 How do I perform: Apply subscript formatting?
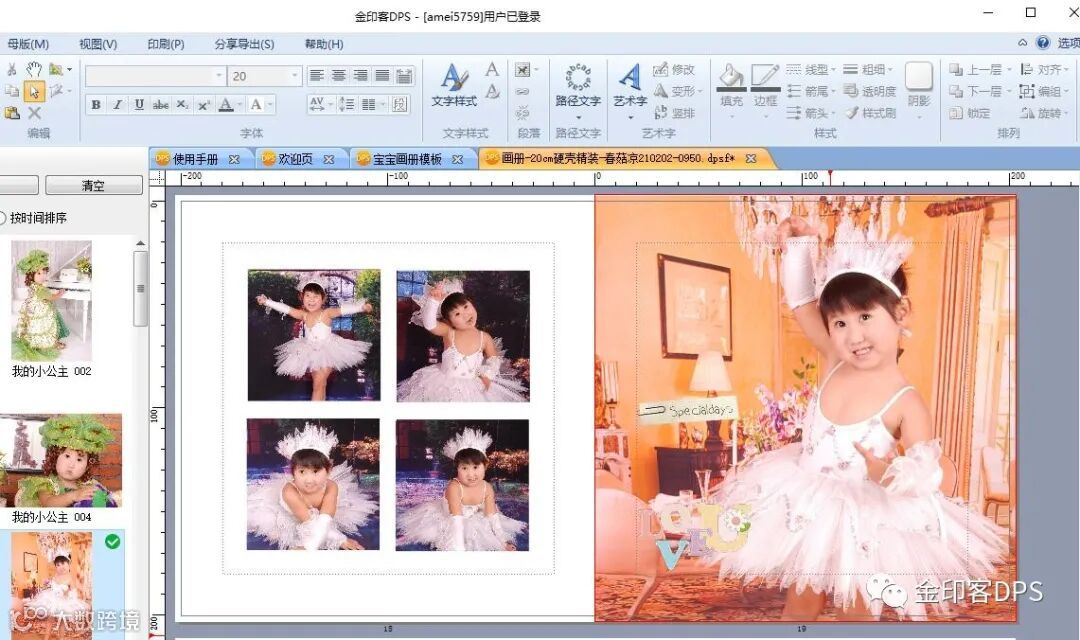coord(182,105)
